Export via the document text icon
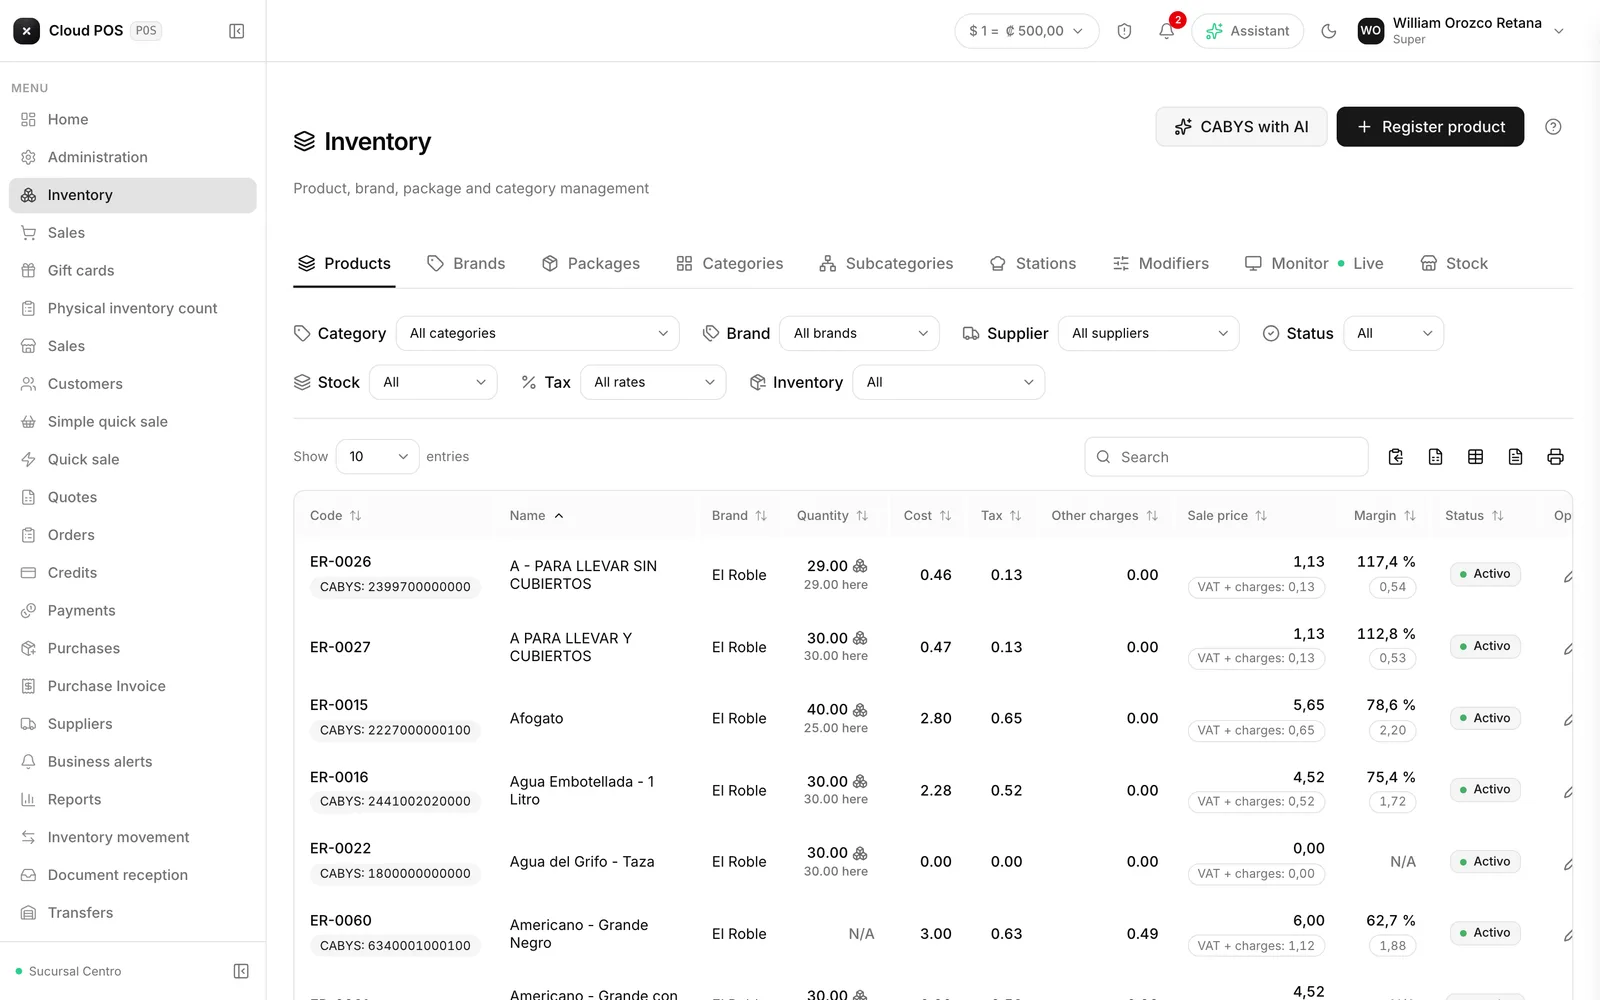Screen dimensions: 1600x1000 1515,457
